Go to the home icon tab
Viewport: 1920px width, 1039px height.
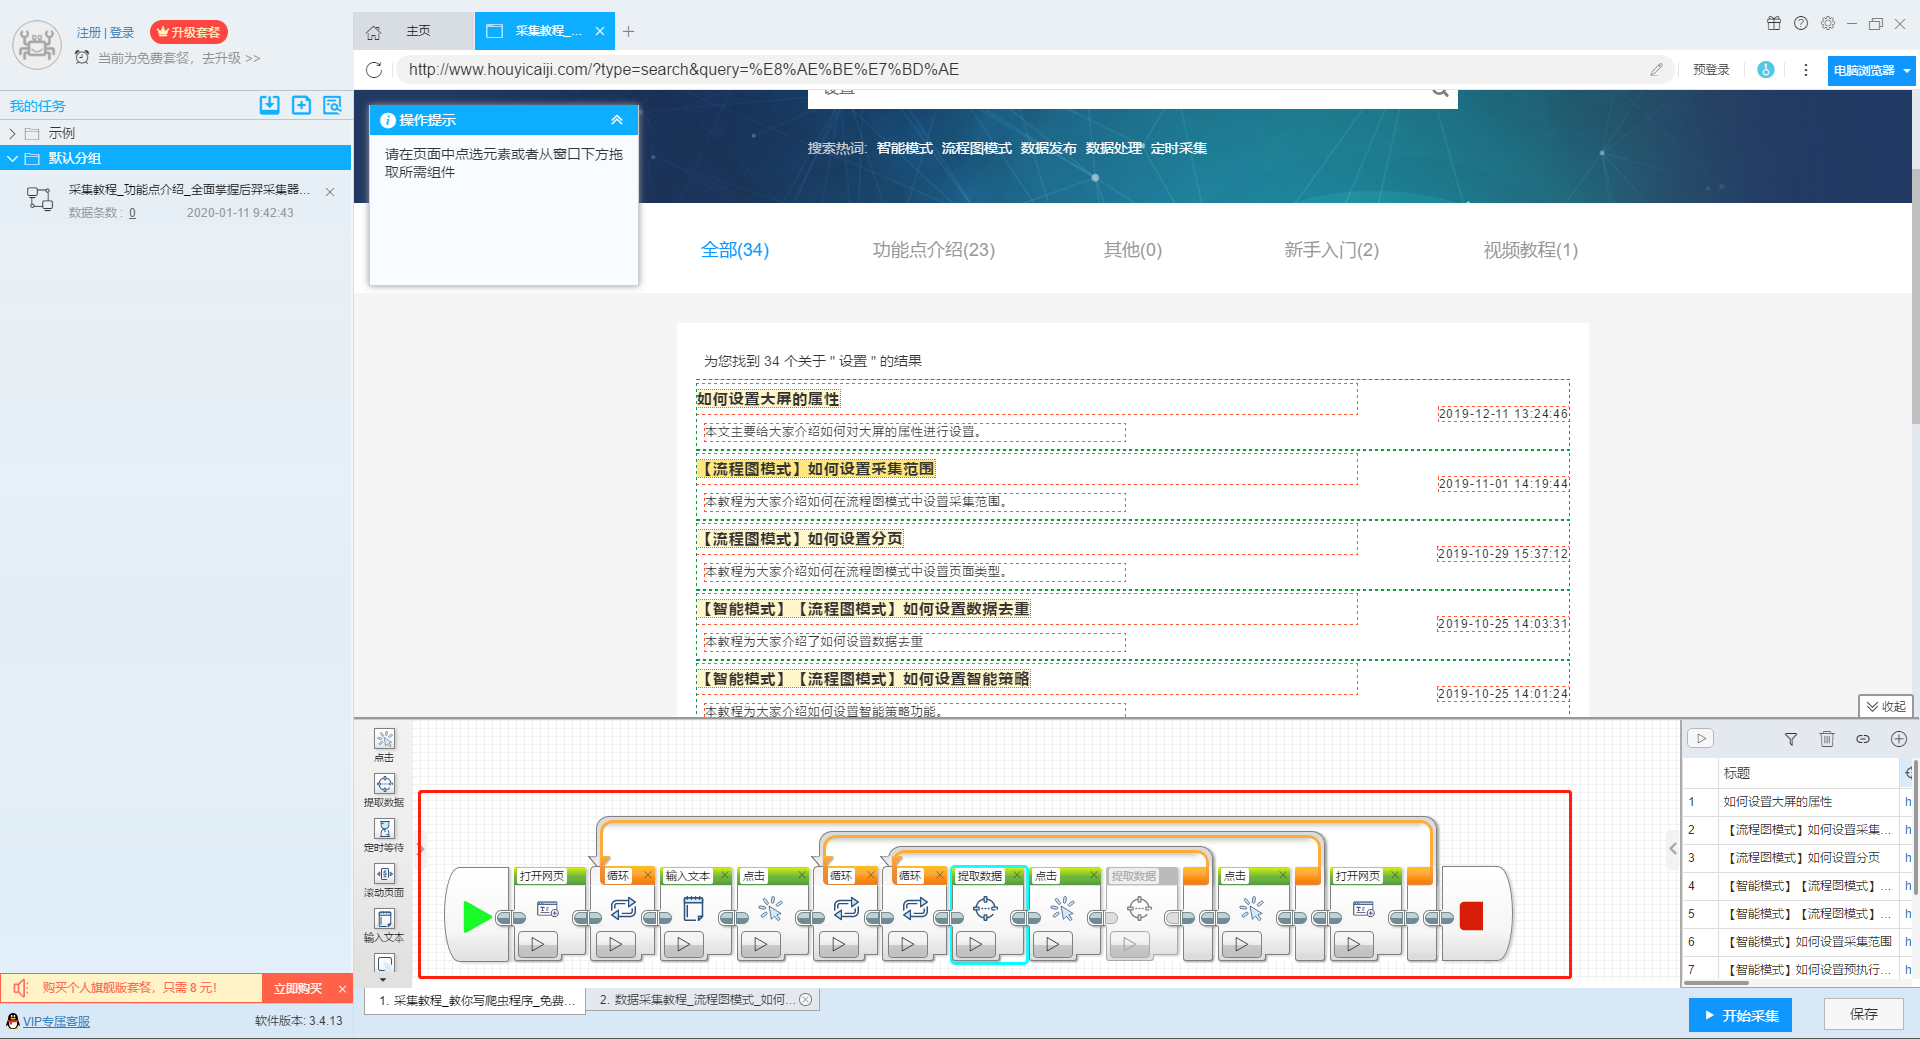click(x=373, y=32)
